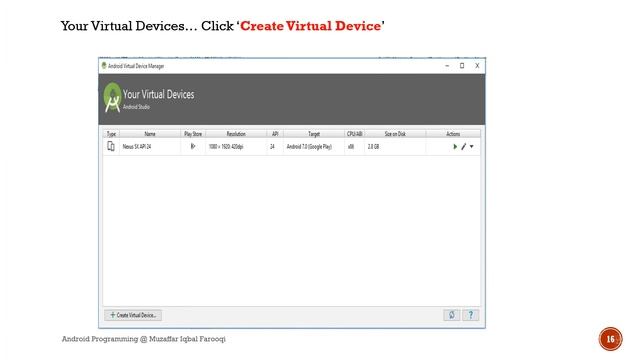Sort by the API column header

(x=275, y=134)
